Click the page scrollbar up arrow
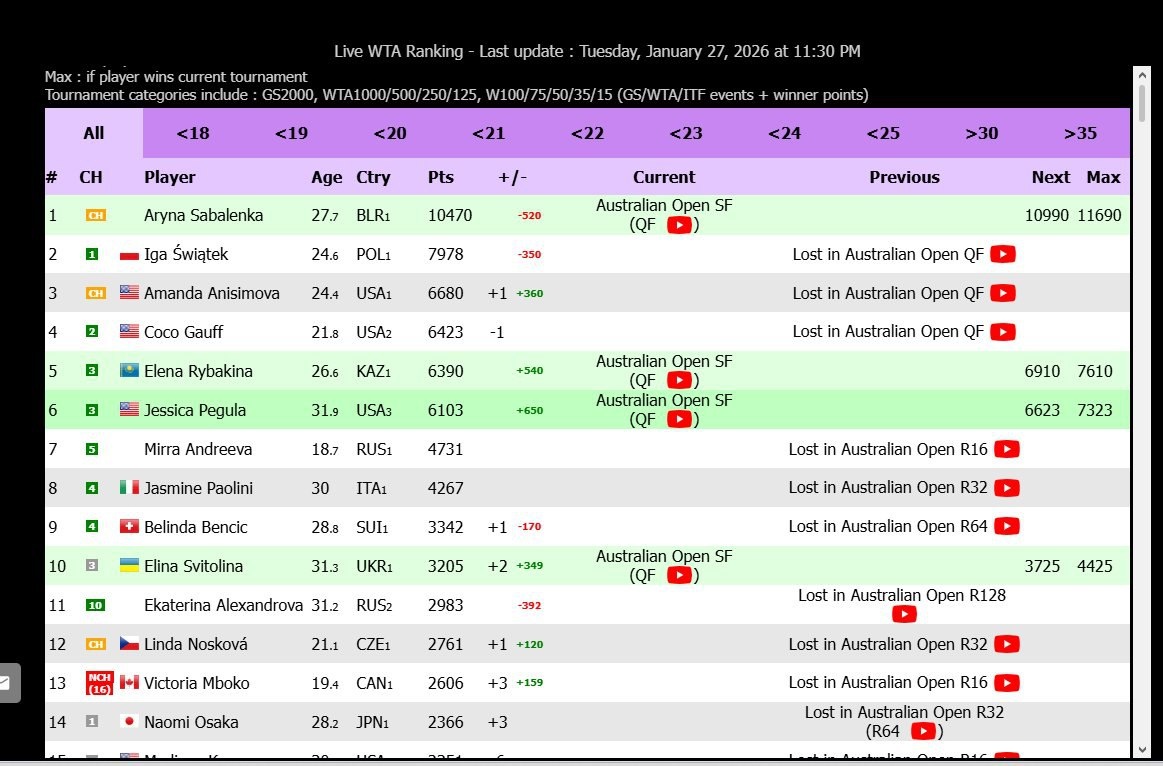The image size is (1163, 766). [x=1141, y=74]
